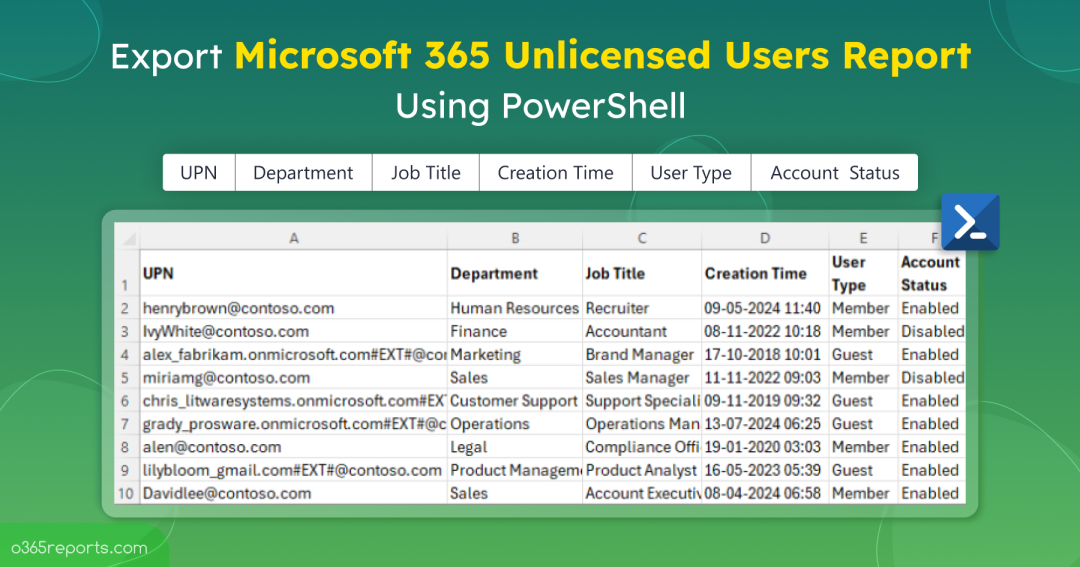Select column C header

pos(642,238)
